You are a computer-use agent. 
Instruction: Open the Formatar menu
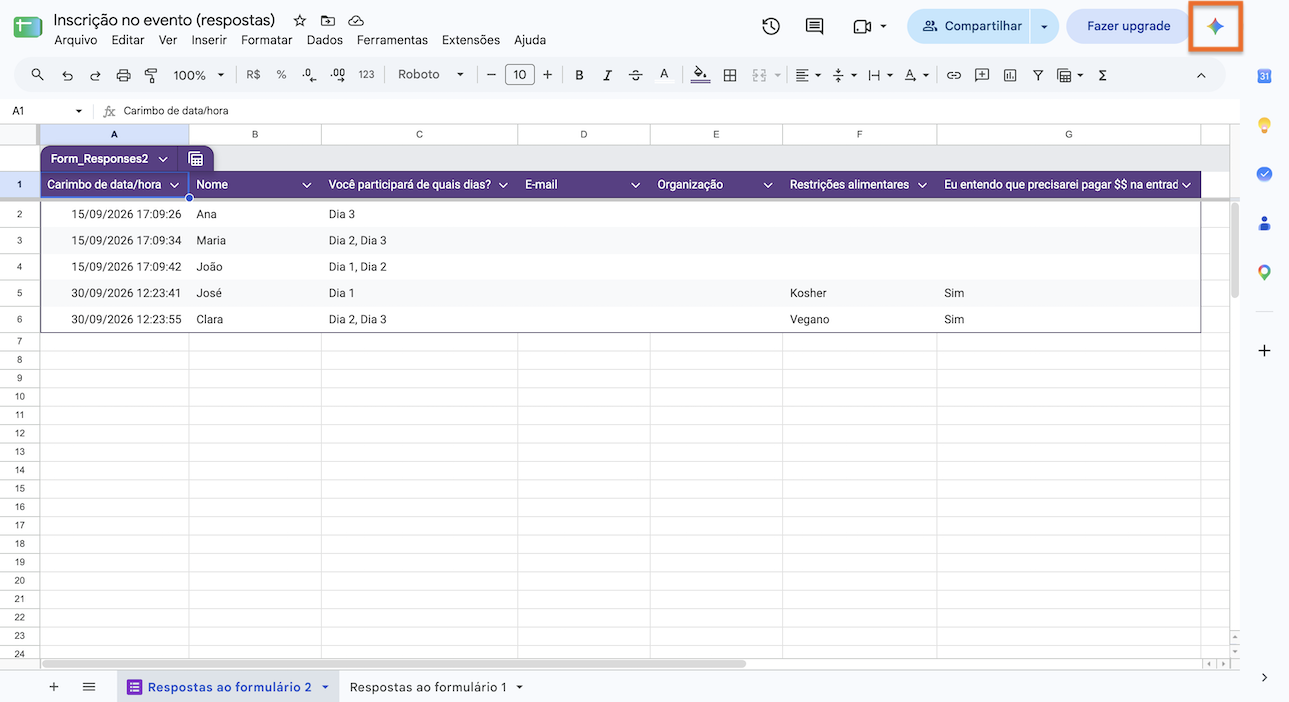click(267, 40)
